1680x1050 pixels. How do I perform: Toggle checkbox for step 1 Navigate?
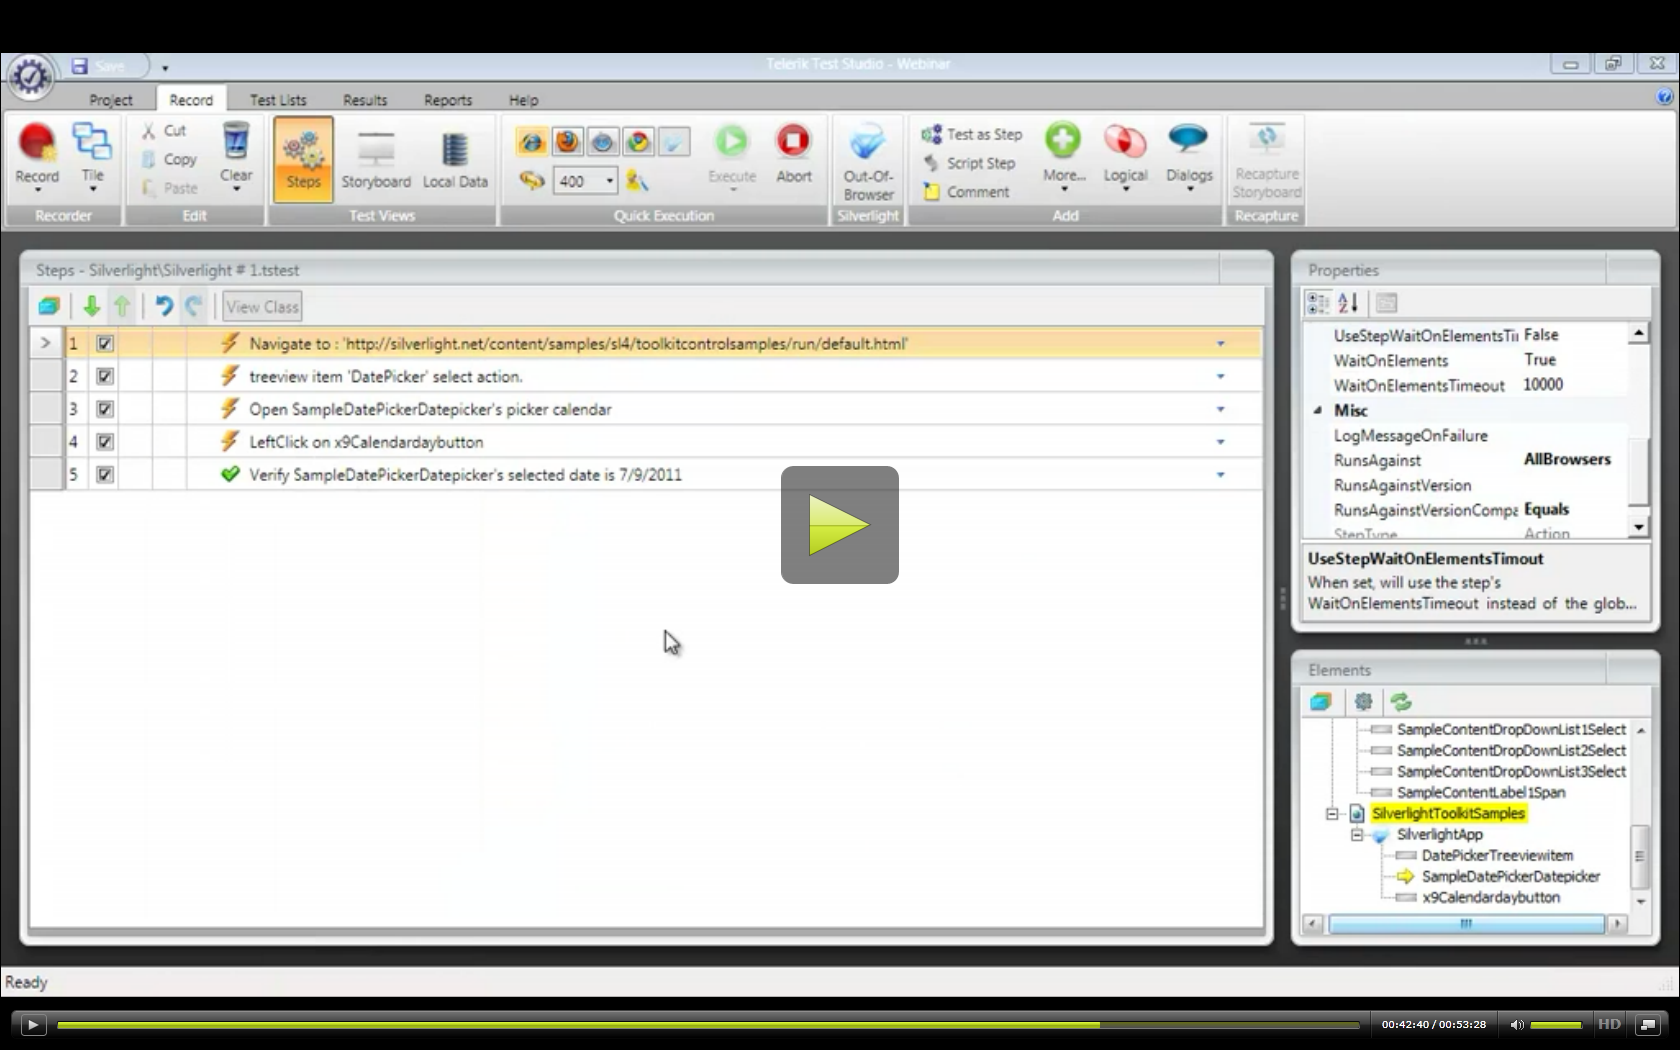(105, 344)
